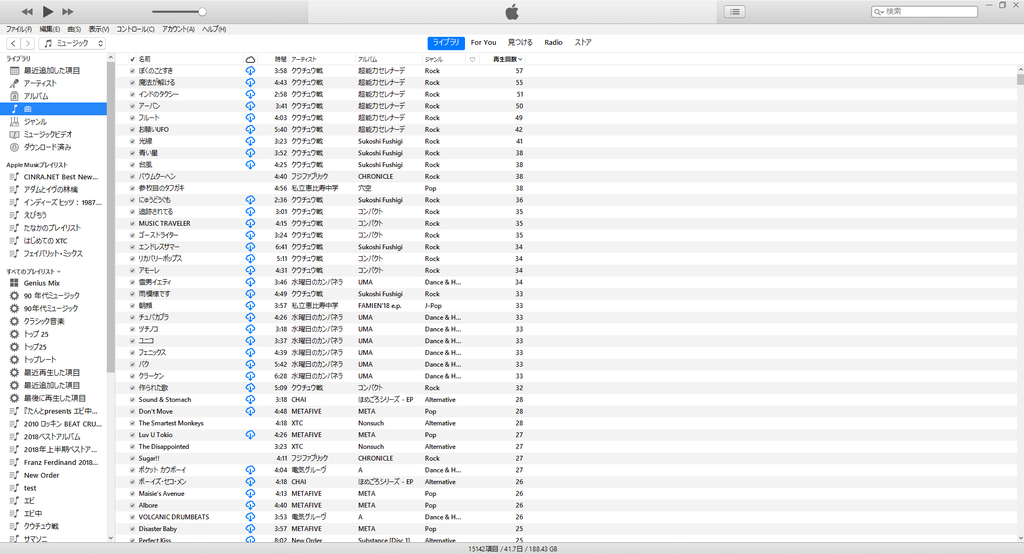Open the ミュージック media type dropdown
This screenshot has height=554, width=1024.
pos(72,43)
